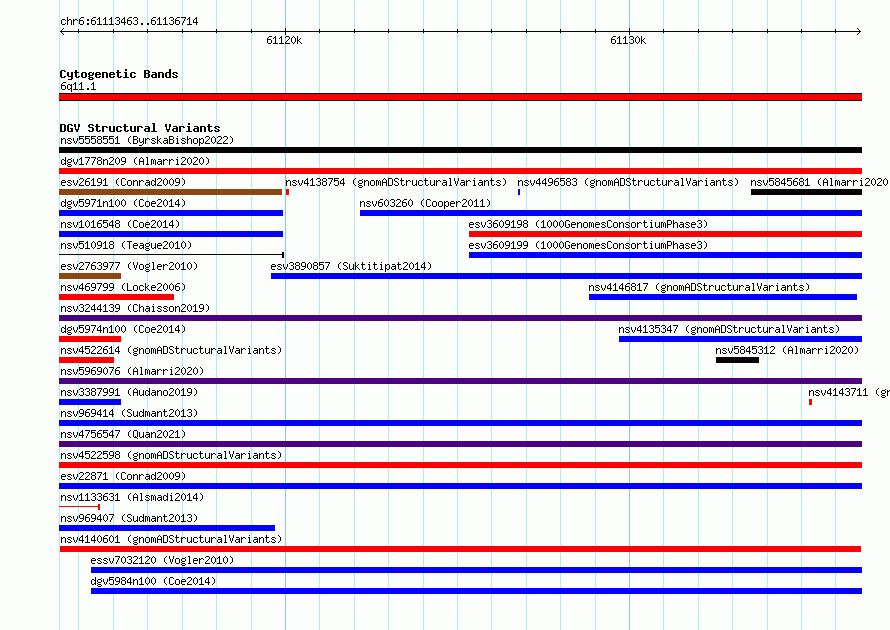Viewport: 890px width, 630px height.
Task: Click the black nsv5845681 variant bar
Action: pyautogui.click(x=807, y=192)
